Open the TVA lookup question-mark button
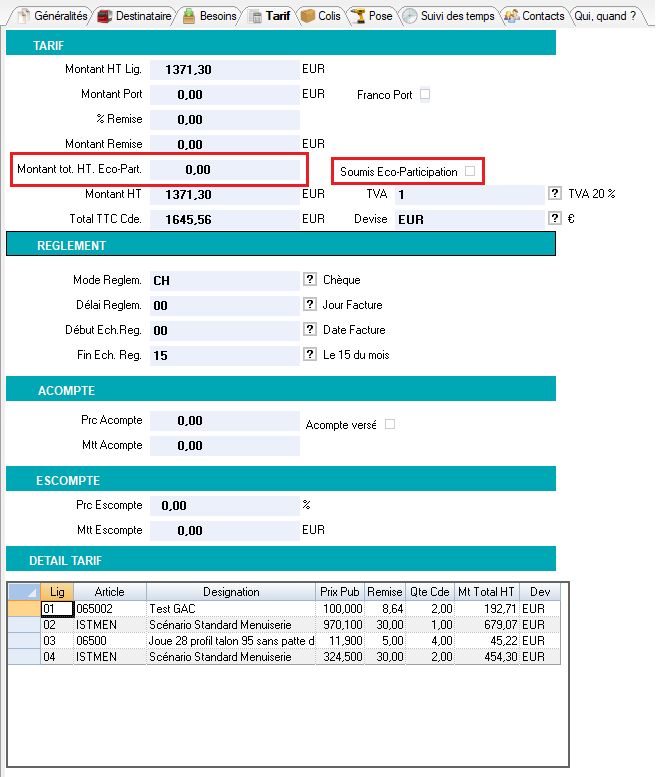Screen dimensions: 662x777 (x=554, y=194)
